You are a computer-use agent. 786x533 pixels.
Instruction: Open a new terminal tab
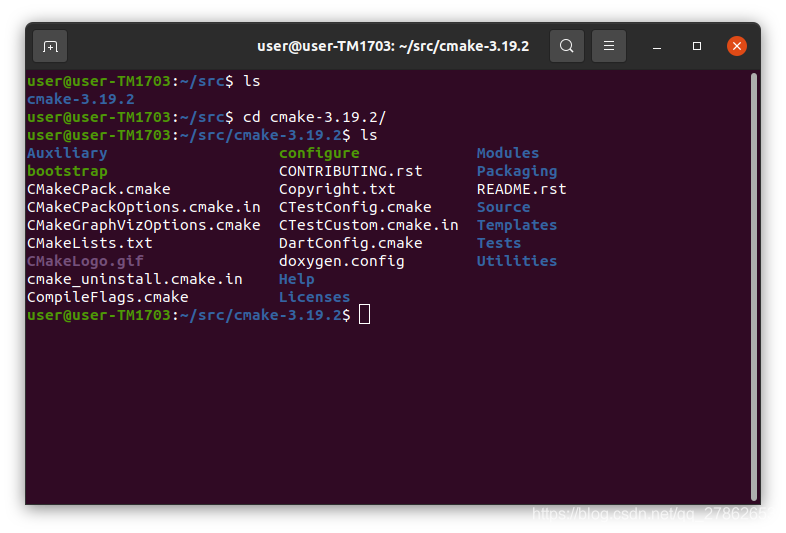[50, 46]
